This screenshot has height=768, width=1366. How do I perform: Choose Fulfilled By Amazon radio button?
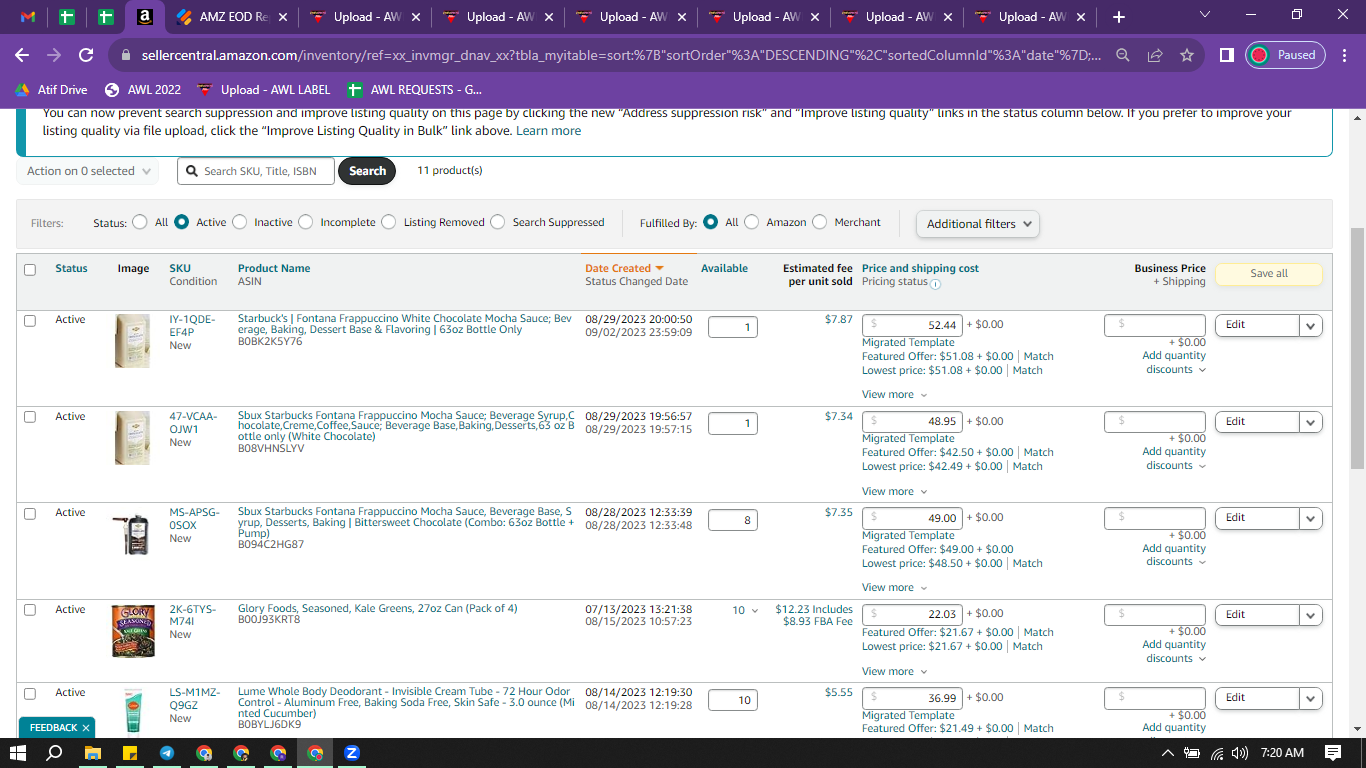click(751, 223)
